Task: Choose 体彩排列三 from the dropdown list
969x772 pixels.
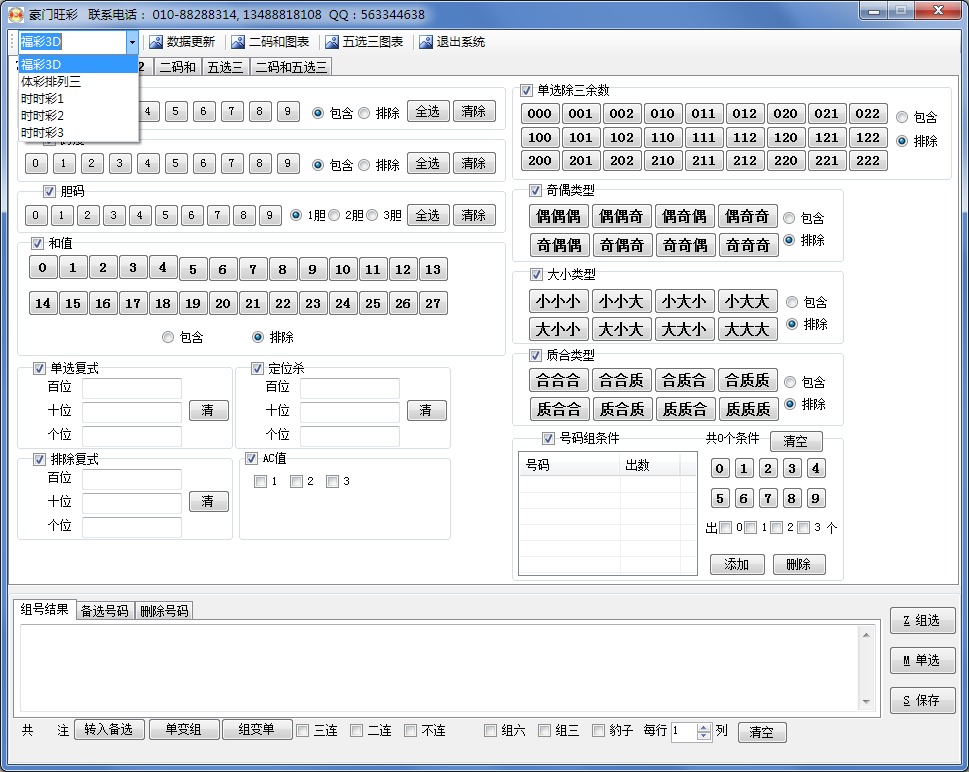Action: pos(51,81)
